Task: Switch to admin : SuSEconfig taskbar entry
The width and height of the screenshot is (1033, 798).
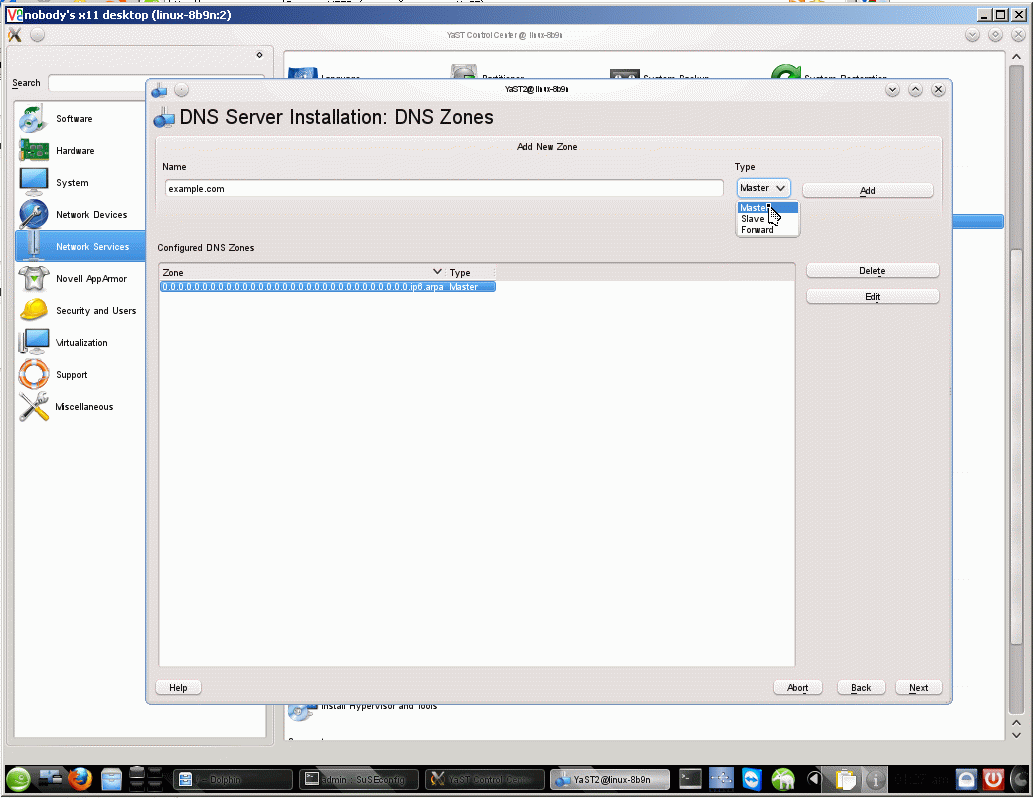Action: click(x=358, y=780)
